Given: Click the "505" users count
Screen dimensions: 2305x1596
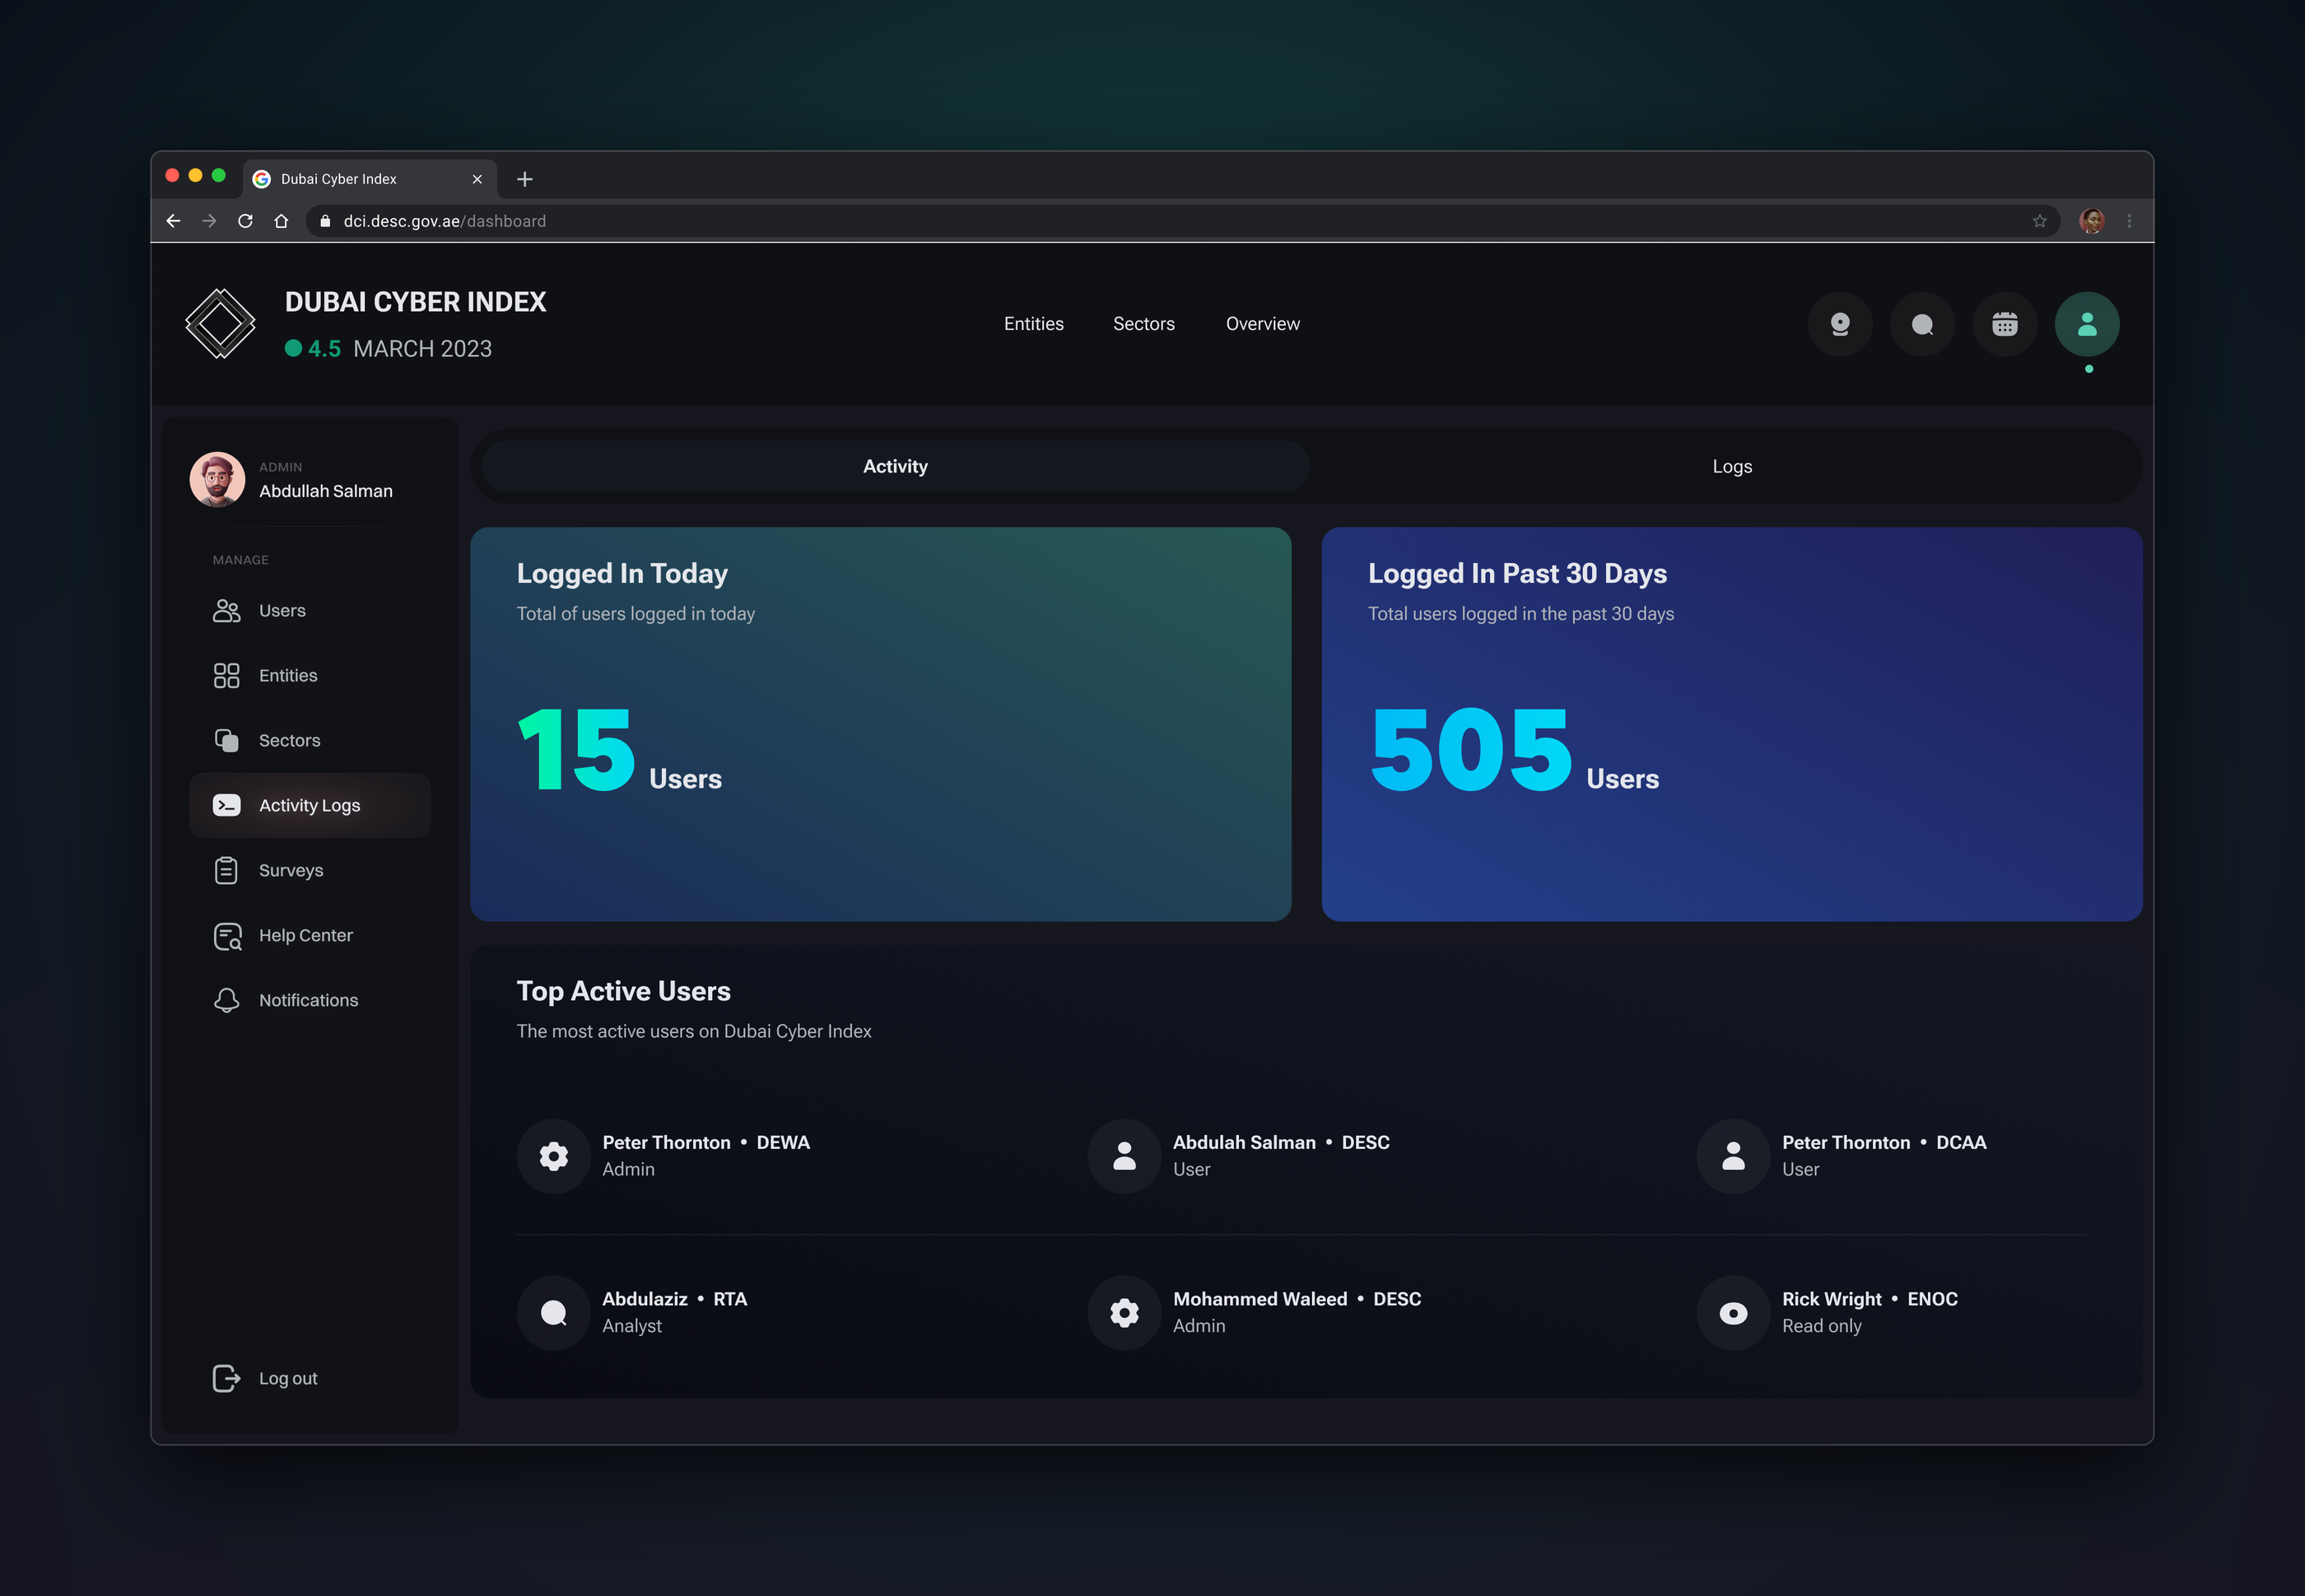Looking at the screenshot, I should (1471, 750).
